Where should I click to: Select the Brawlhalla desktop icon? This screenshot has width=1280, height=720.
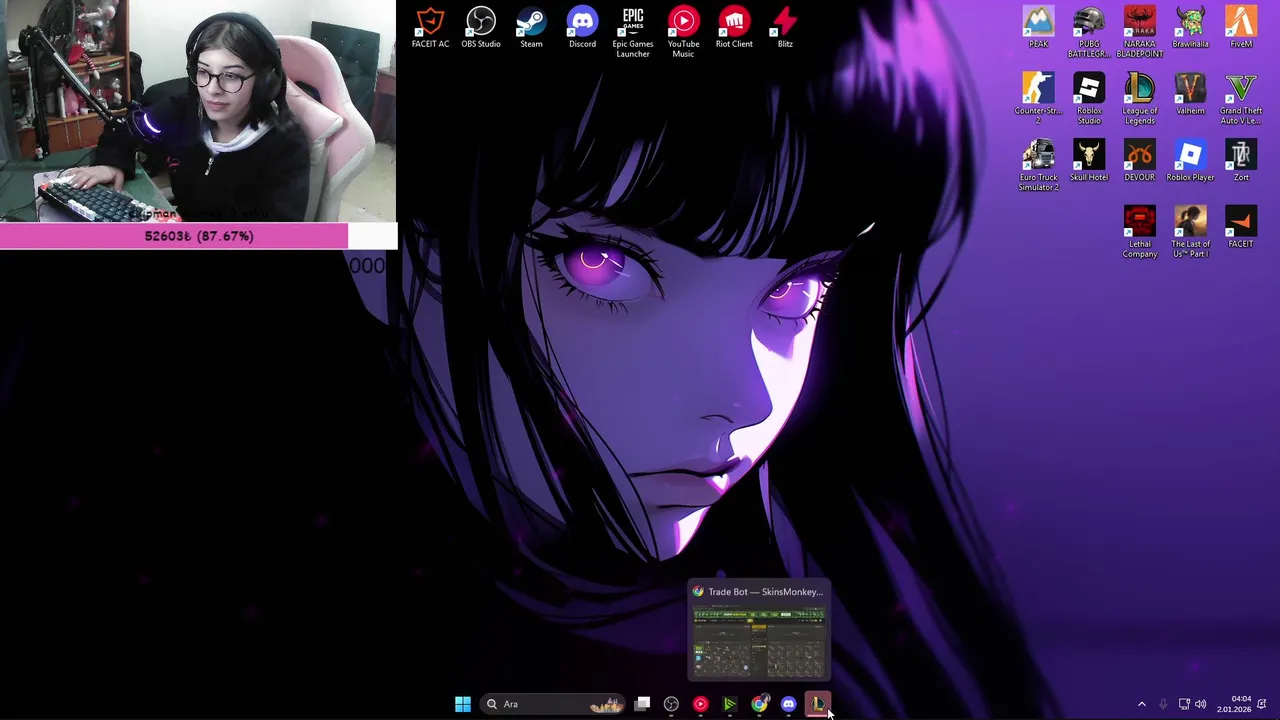(1190, 27)
